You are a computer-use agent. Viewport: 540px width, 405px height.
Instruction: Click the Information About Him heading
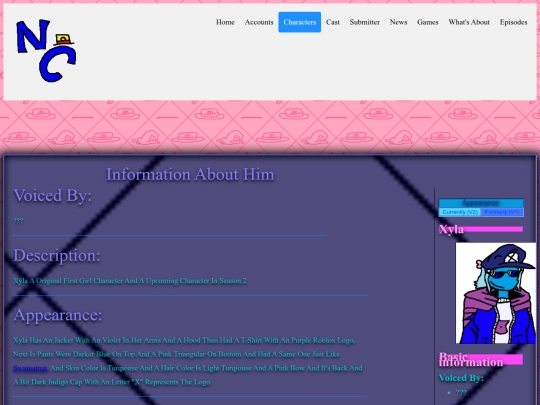[x=190, y=174]
